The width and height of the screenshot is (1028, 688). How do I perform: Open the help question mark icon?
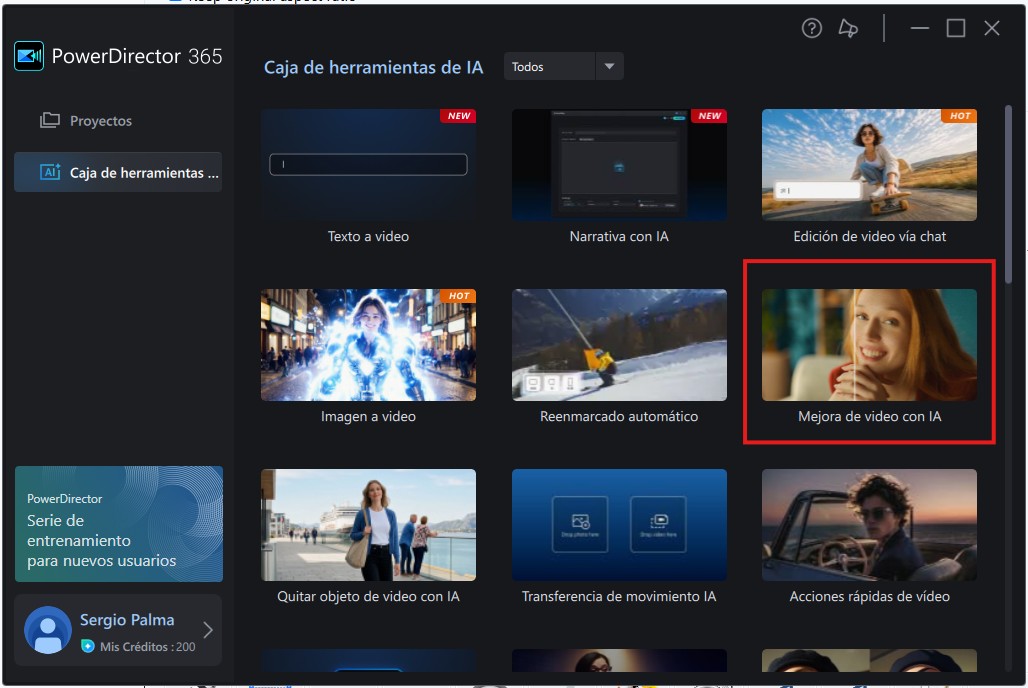click(x=812, y=28)
